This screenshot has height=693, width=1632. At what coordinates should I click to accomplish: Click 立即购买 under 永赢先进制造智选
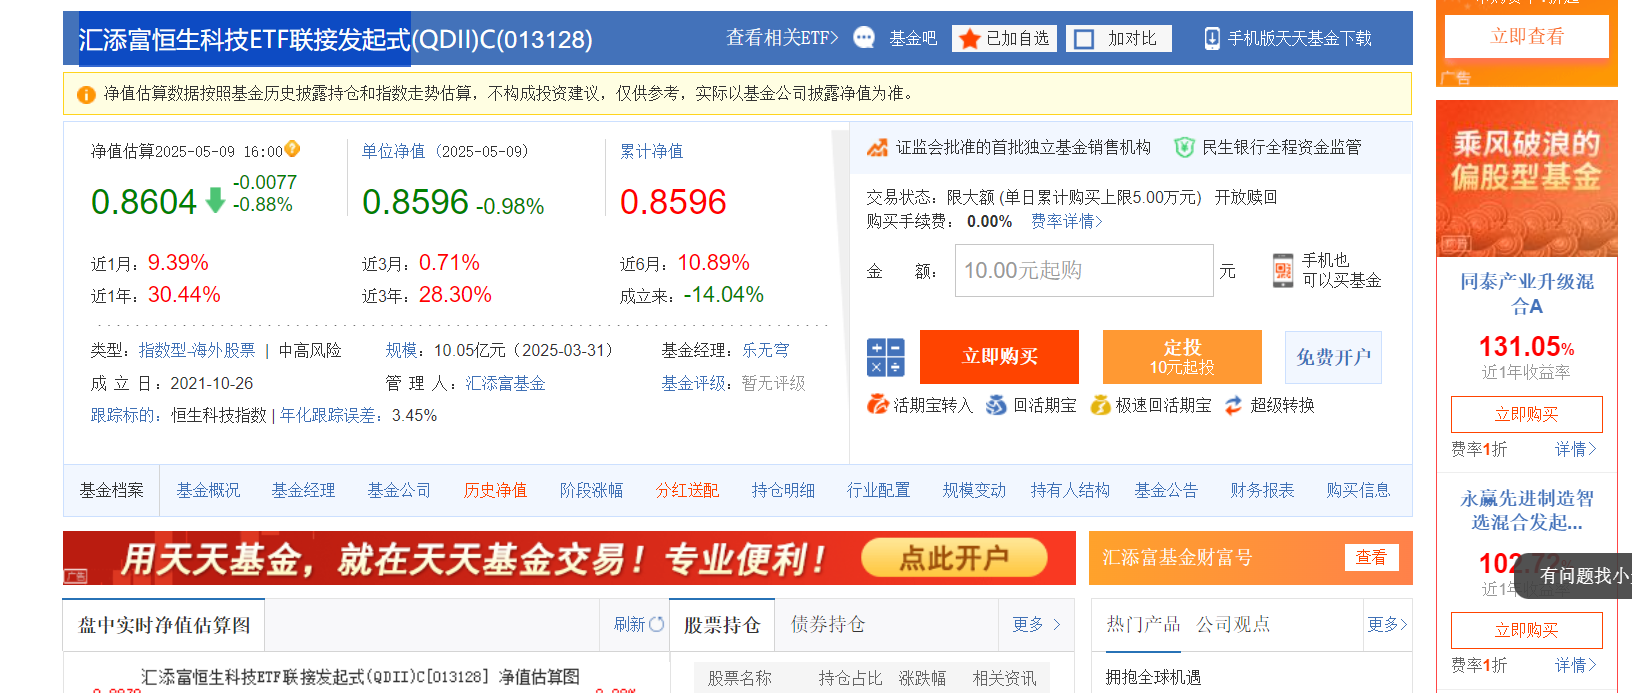point(1527,630)
